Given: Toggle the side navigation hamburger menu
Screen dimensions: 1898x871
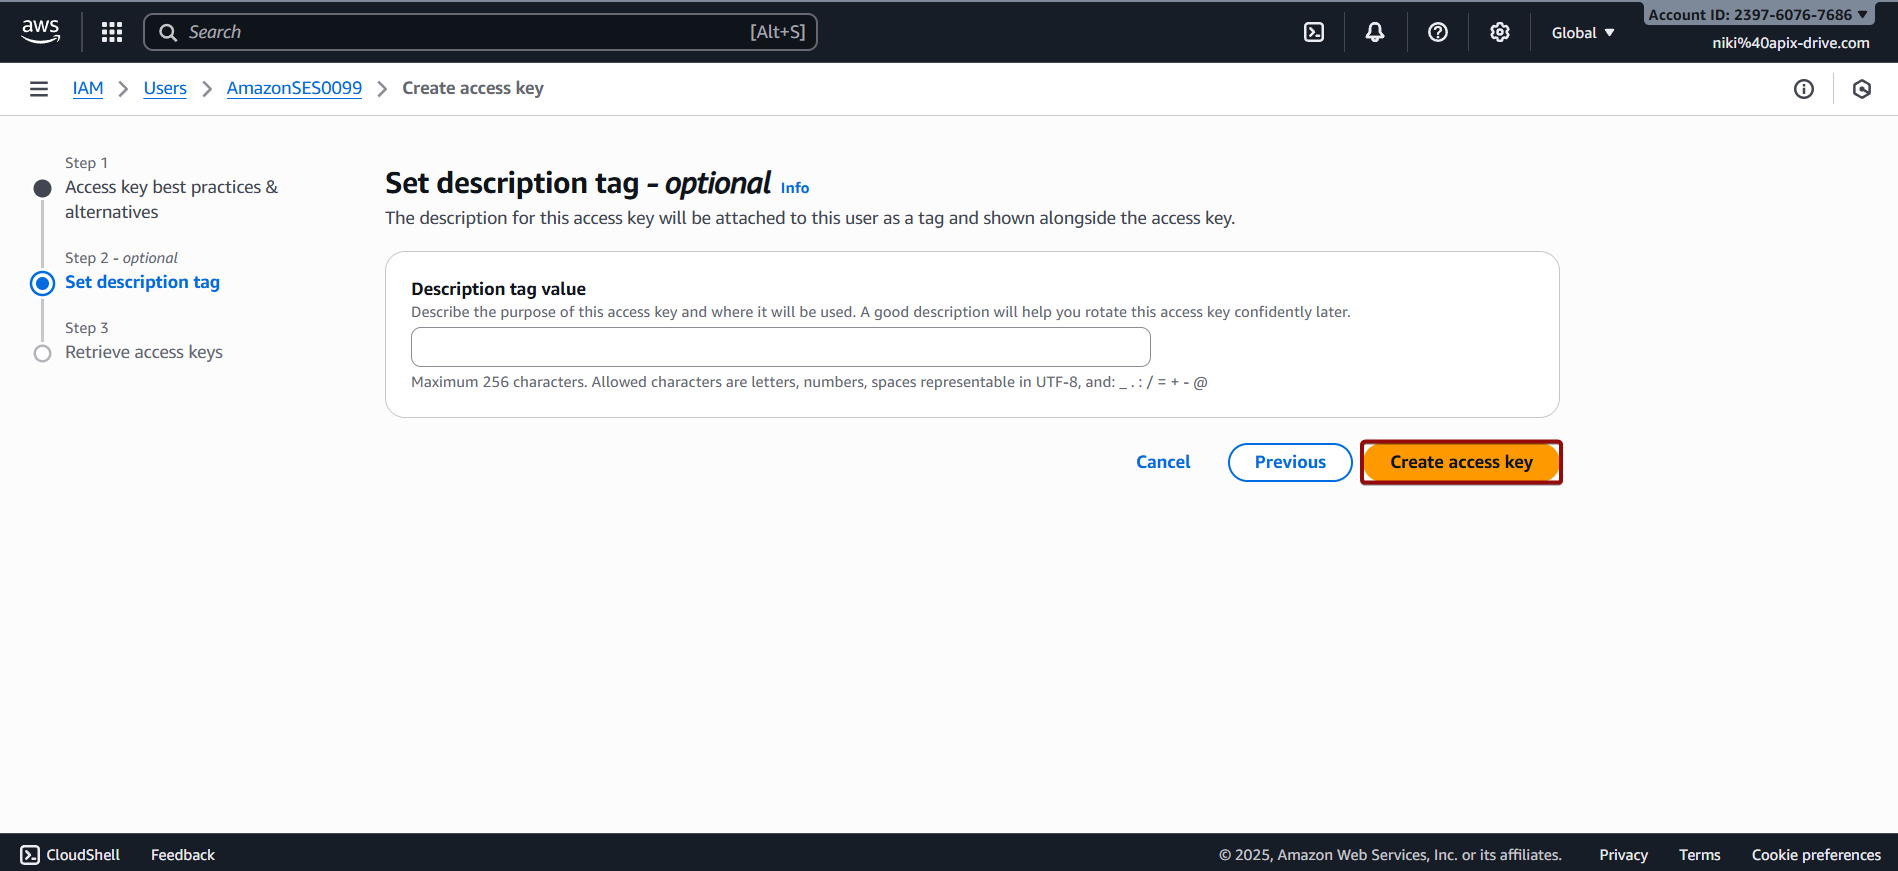Looking at the screenshot, I should [x=39, y=89].
